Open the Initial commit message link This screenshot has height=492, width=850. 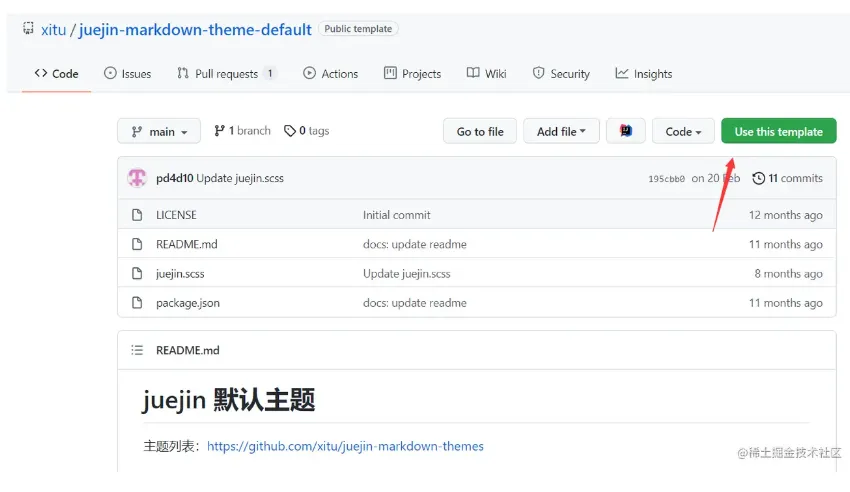point(397,215)
